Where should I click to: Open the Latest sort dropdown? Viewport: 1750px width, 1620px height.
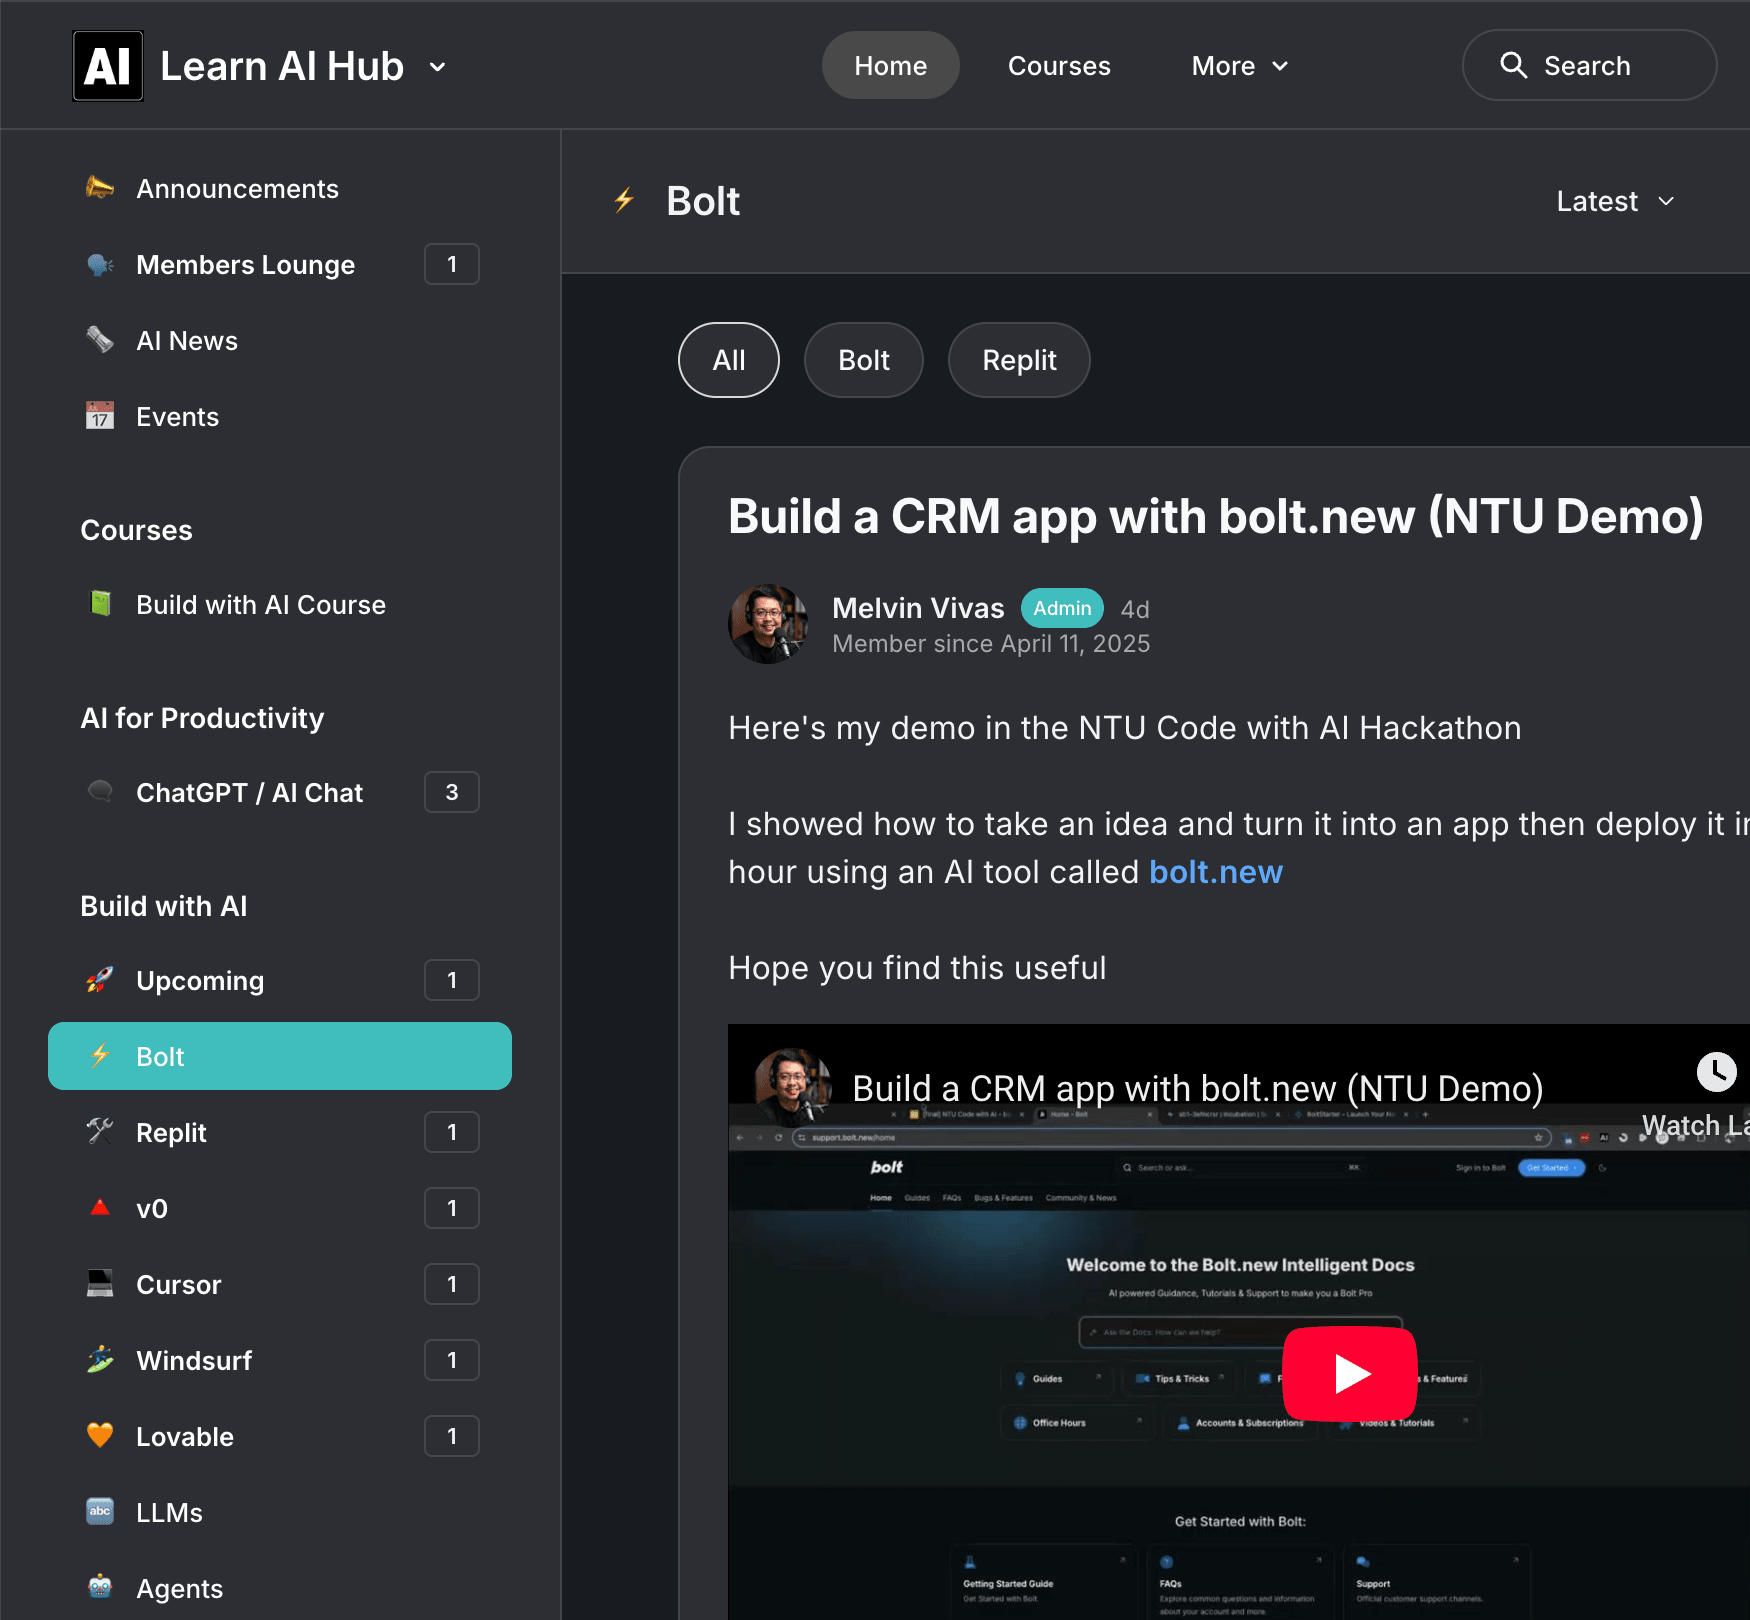point(1616,201)
